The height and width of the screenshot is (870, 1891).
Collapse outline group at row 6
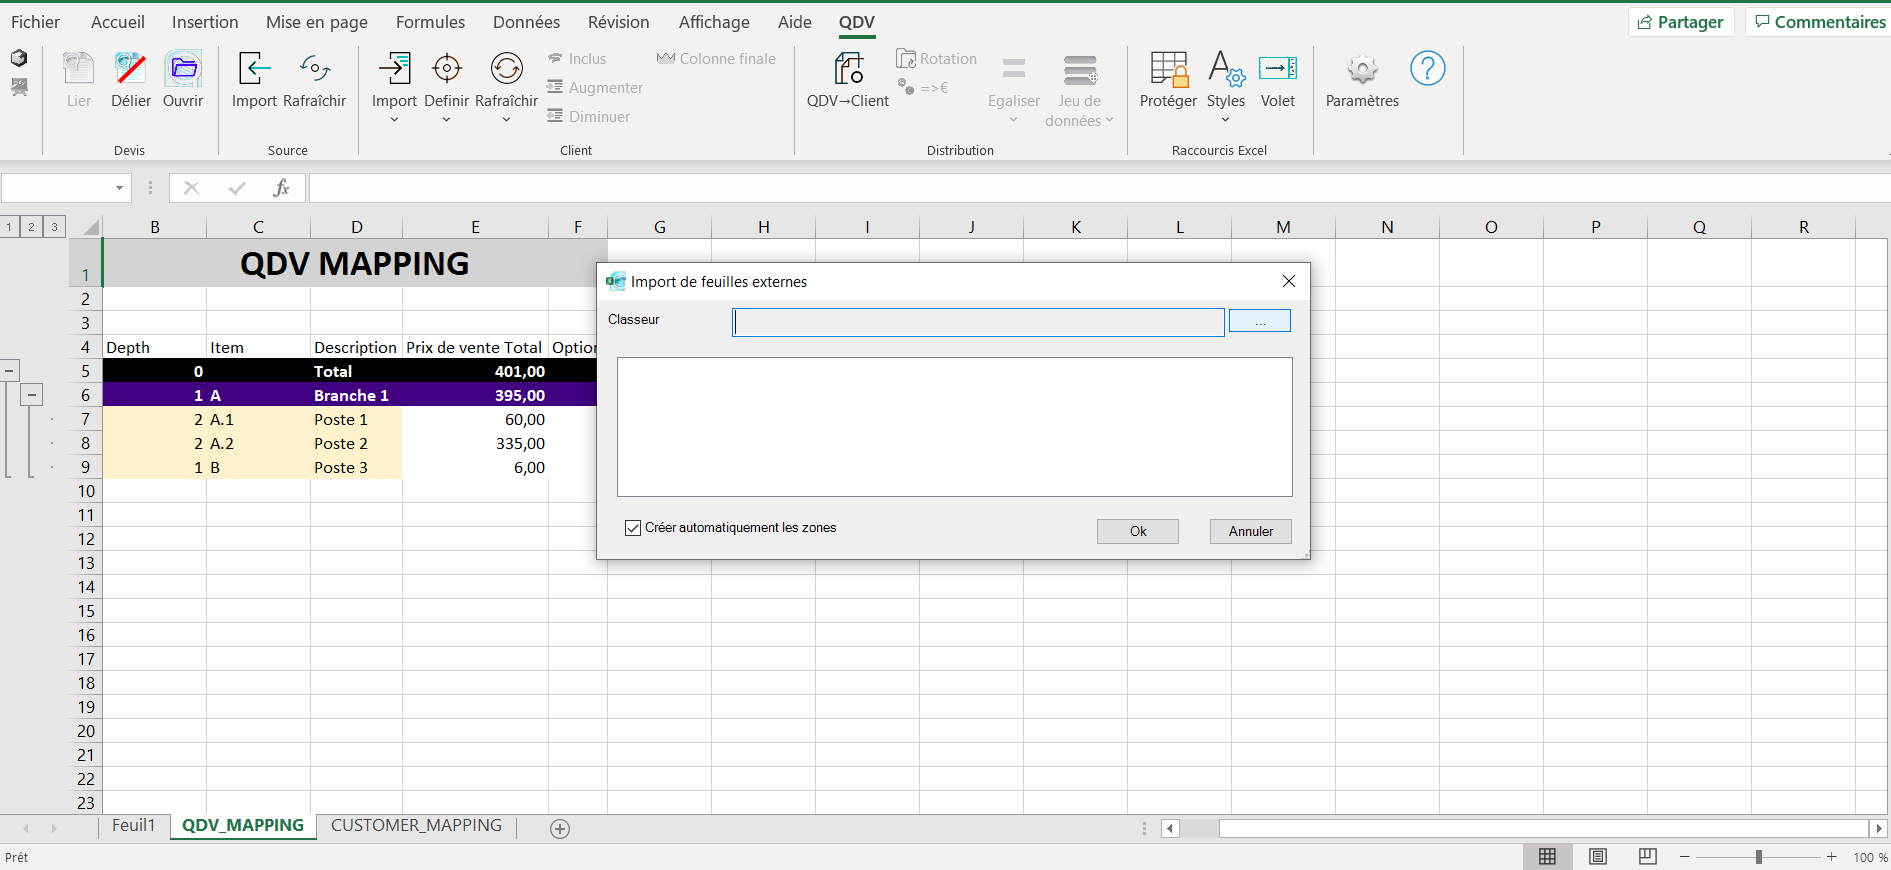(x=32, y=395)
